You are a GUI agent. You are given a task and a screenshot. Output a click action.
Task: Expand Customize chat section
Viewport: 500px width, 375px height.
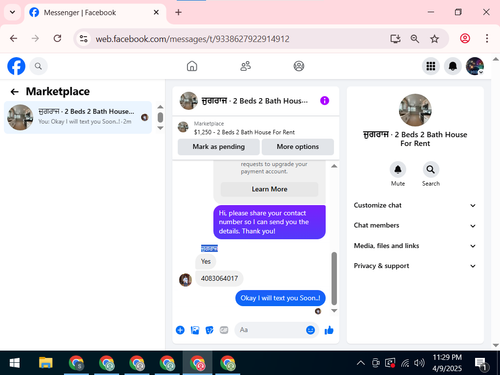[x=415, y=205]
